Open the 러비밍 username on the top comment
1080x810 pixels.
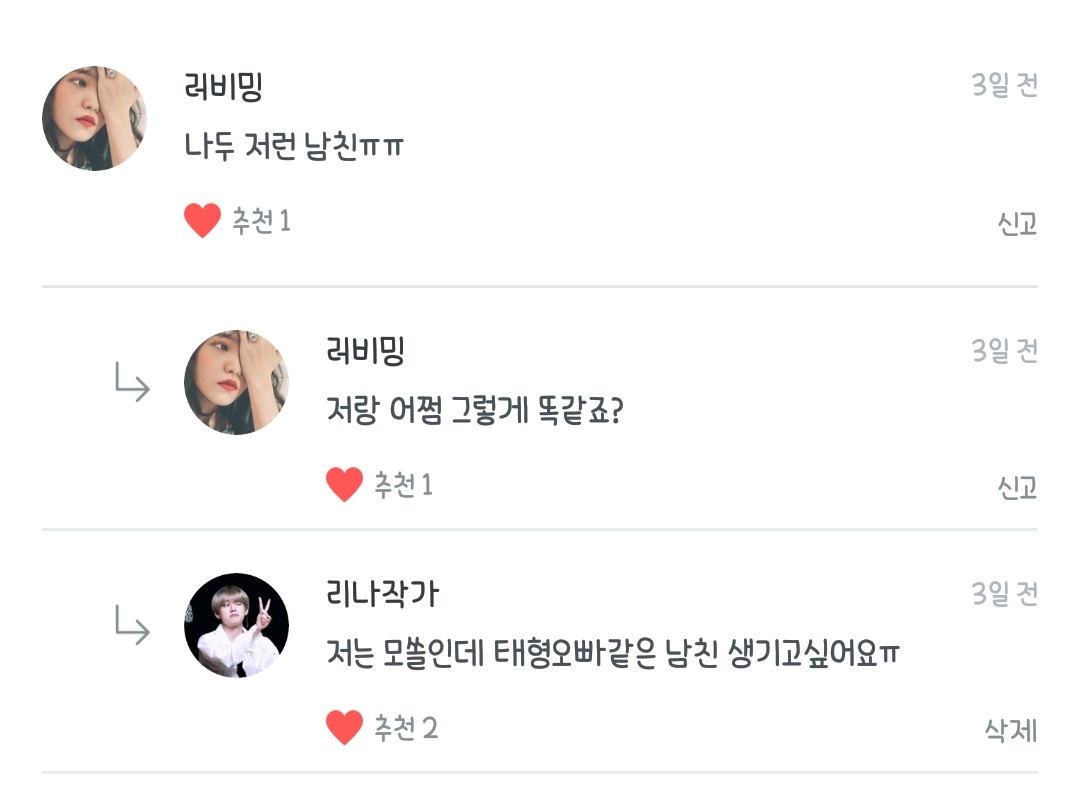224,87
